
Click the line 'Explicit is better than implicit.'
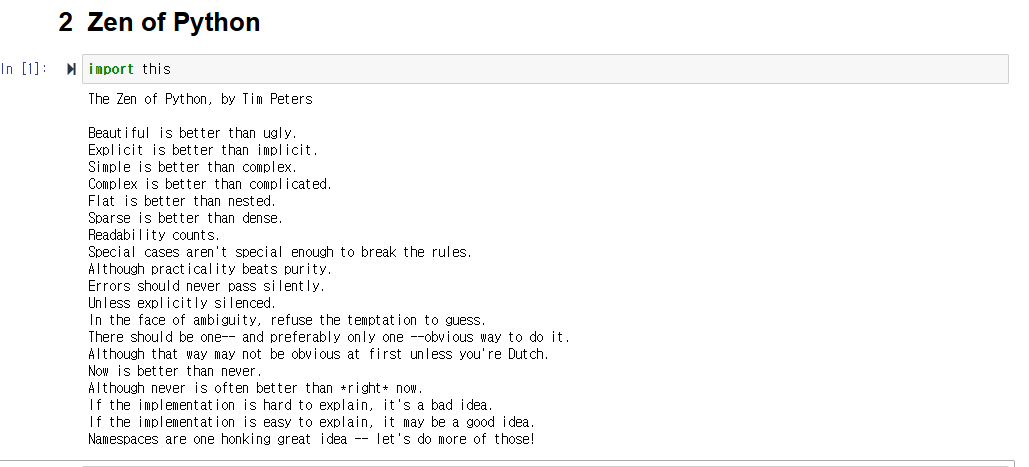(x=203, y=150)
